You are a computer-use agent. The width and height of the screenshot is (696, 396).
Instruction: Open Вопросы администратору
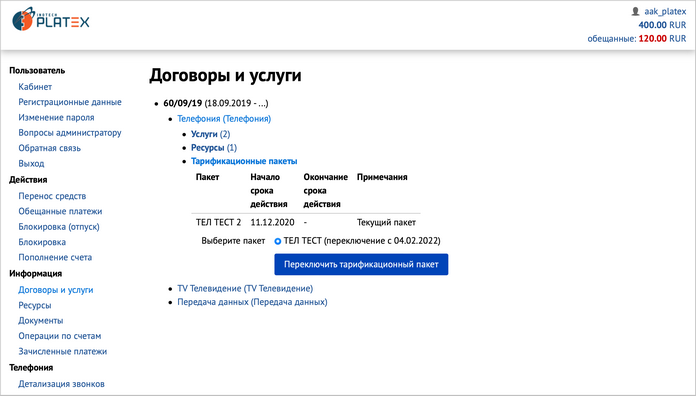click(x=70, y=133)
